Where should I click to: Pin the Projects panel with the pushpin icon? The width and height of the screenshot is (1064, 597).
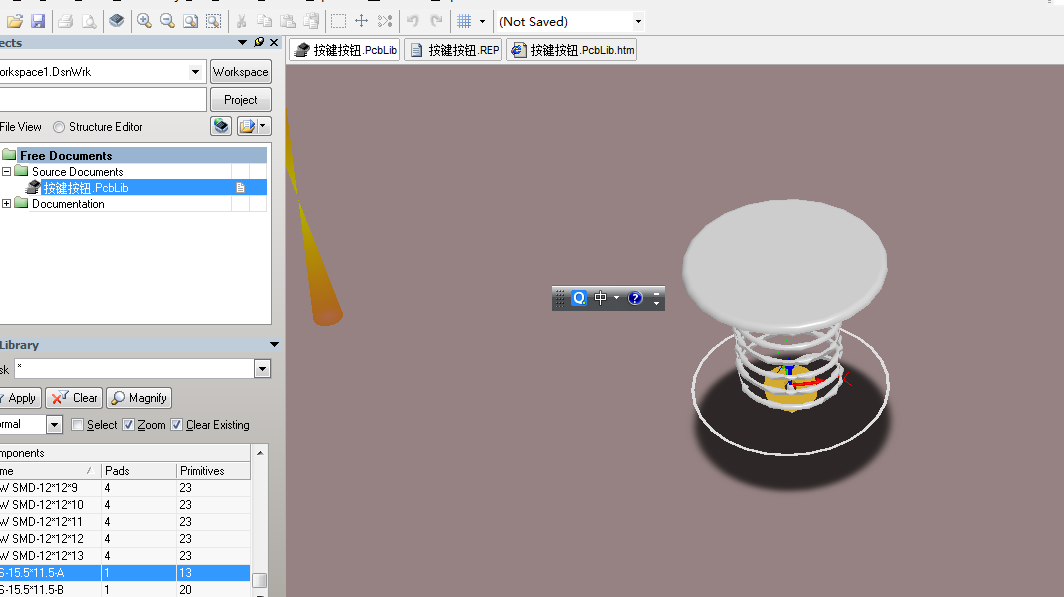259,42
